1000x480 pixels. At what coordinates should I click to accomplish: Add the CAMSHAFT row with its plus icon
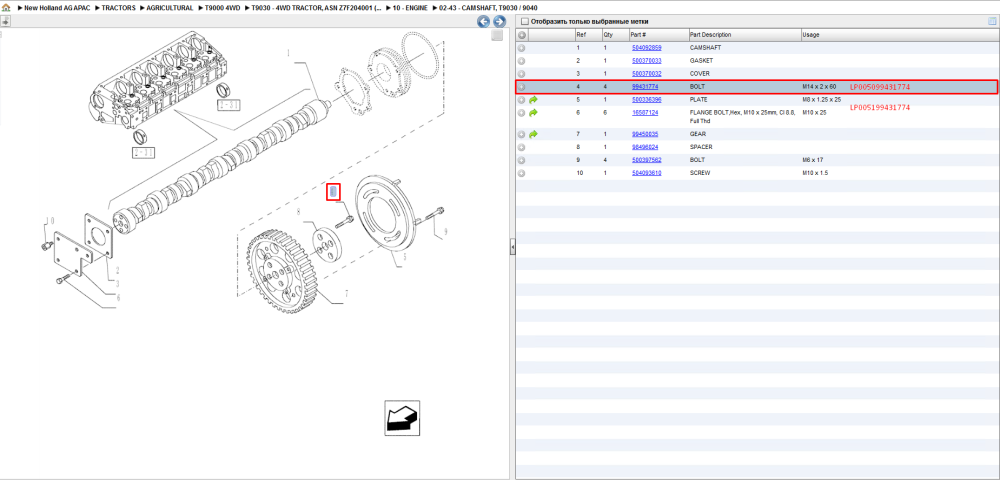point(521,48)
